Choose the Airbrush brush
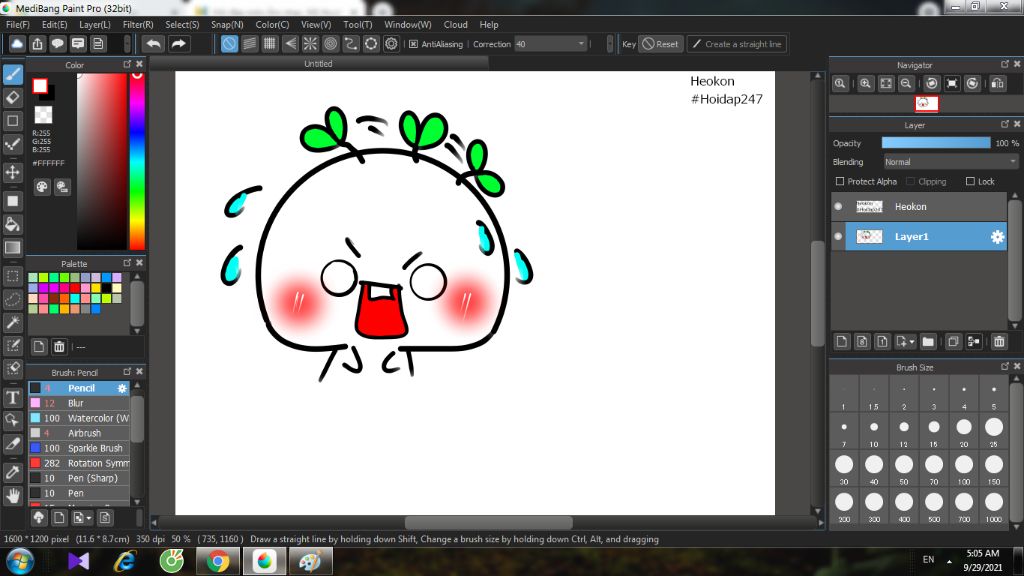The image size is (1024, 576). [x=80, y=433]
